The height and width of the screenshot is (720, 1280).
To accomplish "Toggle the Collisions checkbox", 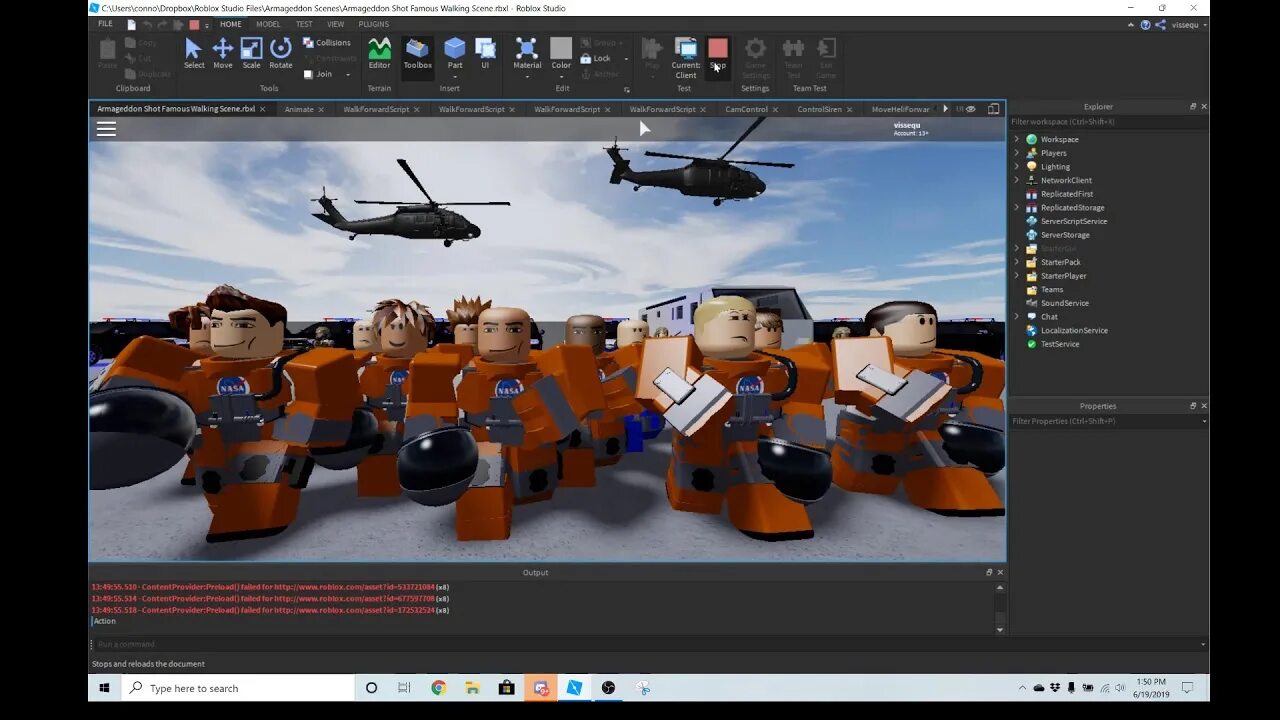I will [326, 43].
